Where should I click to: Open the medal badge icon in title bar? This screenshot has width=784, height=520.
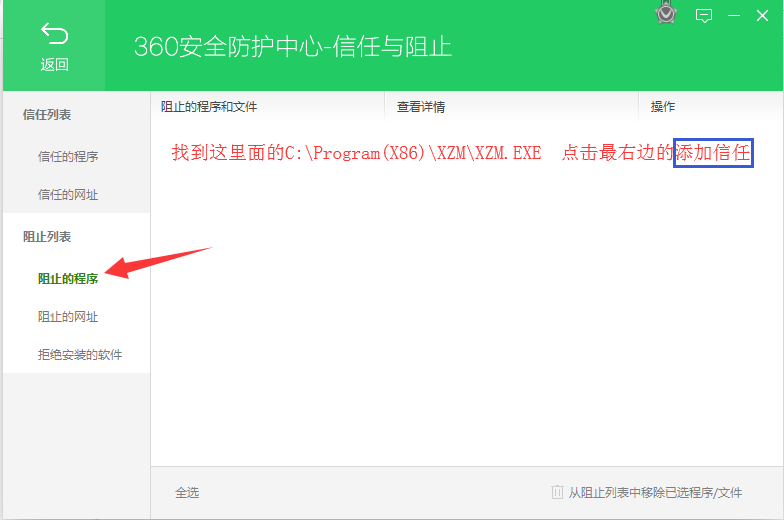(665, 14)
